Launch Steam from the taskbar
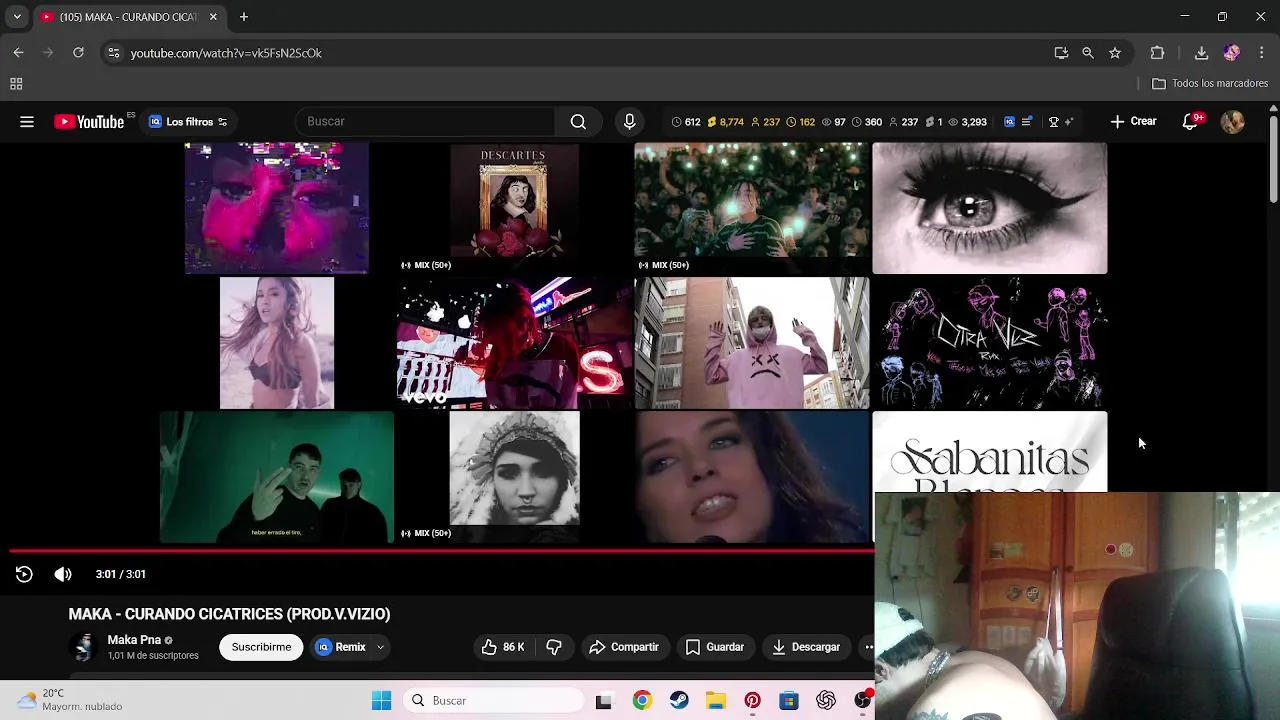 (x=679, y=701)
